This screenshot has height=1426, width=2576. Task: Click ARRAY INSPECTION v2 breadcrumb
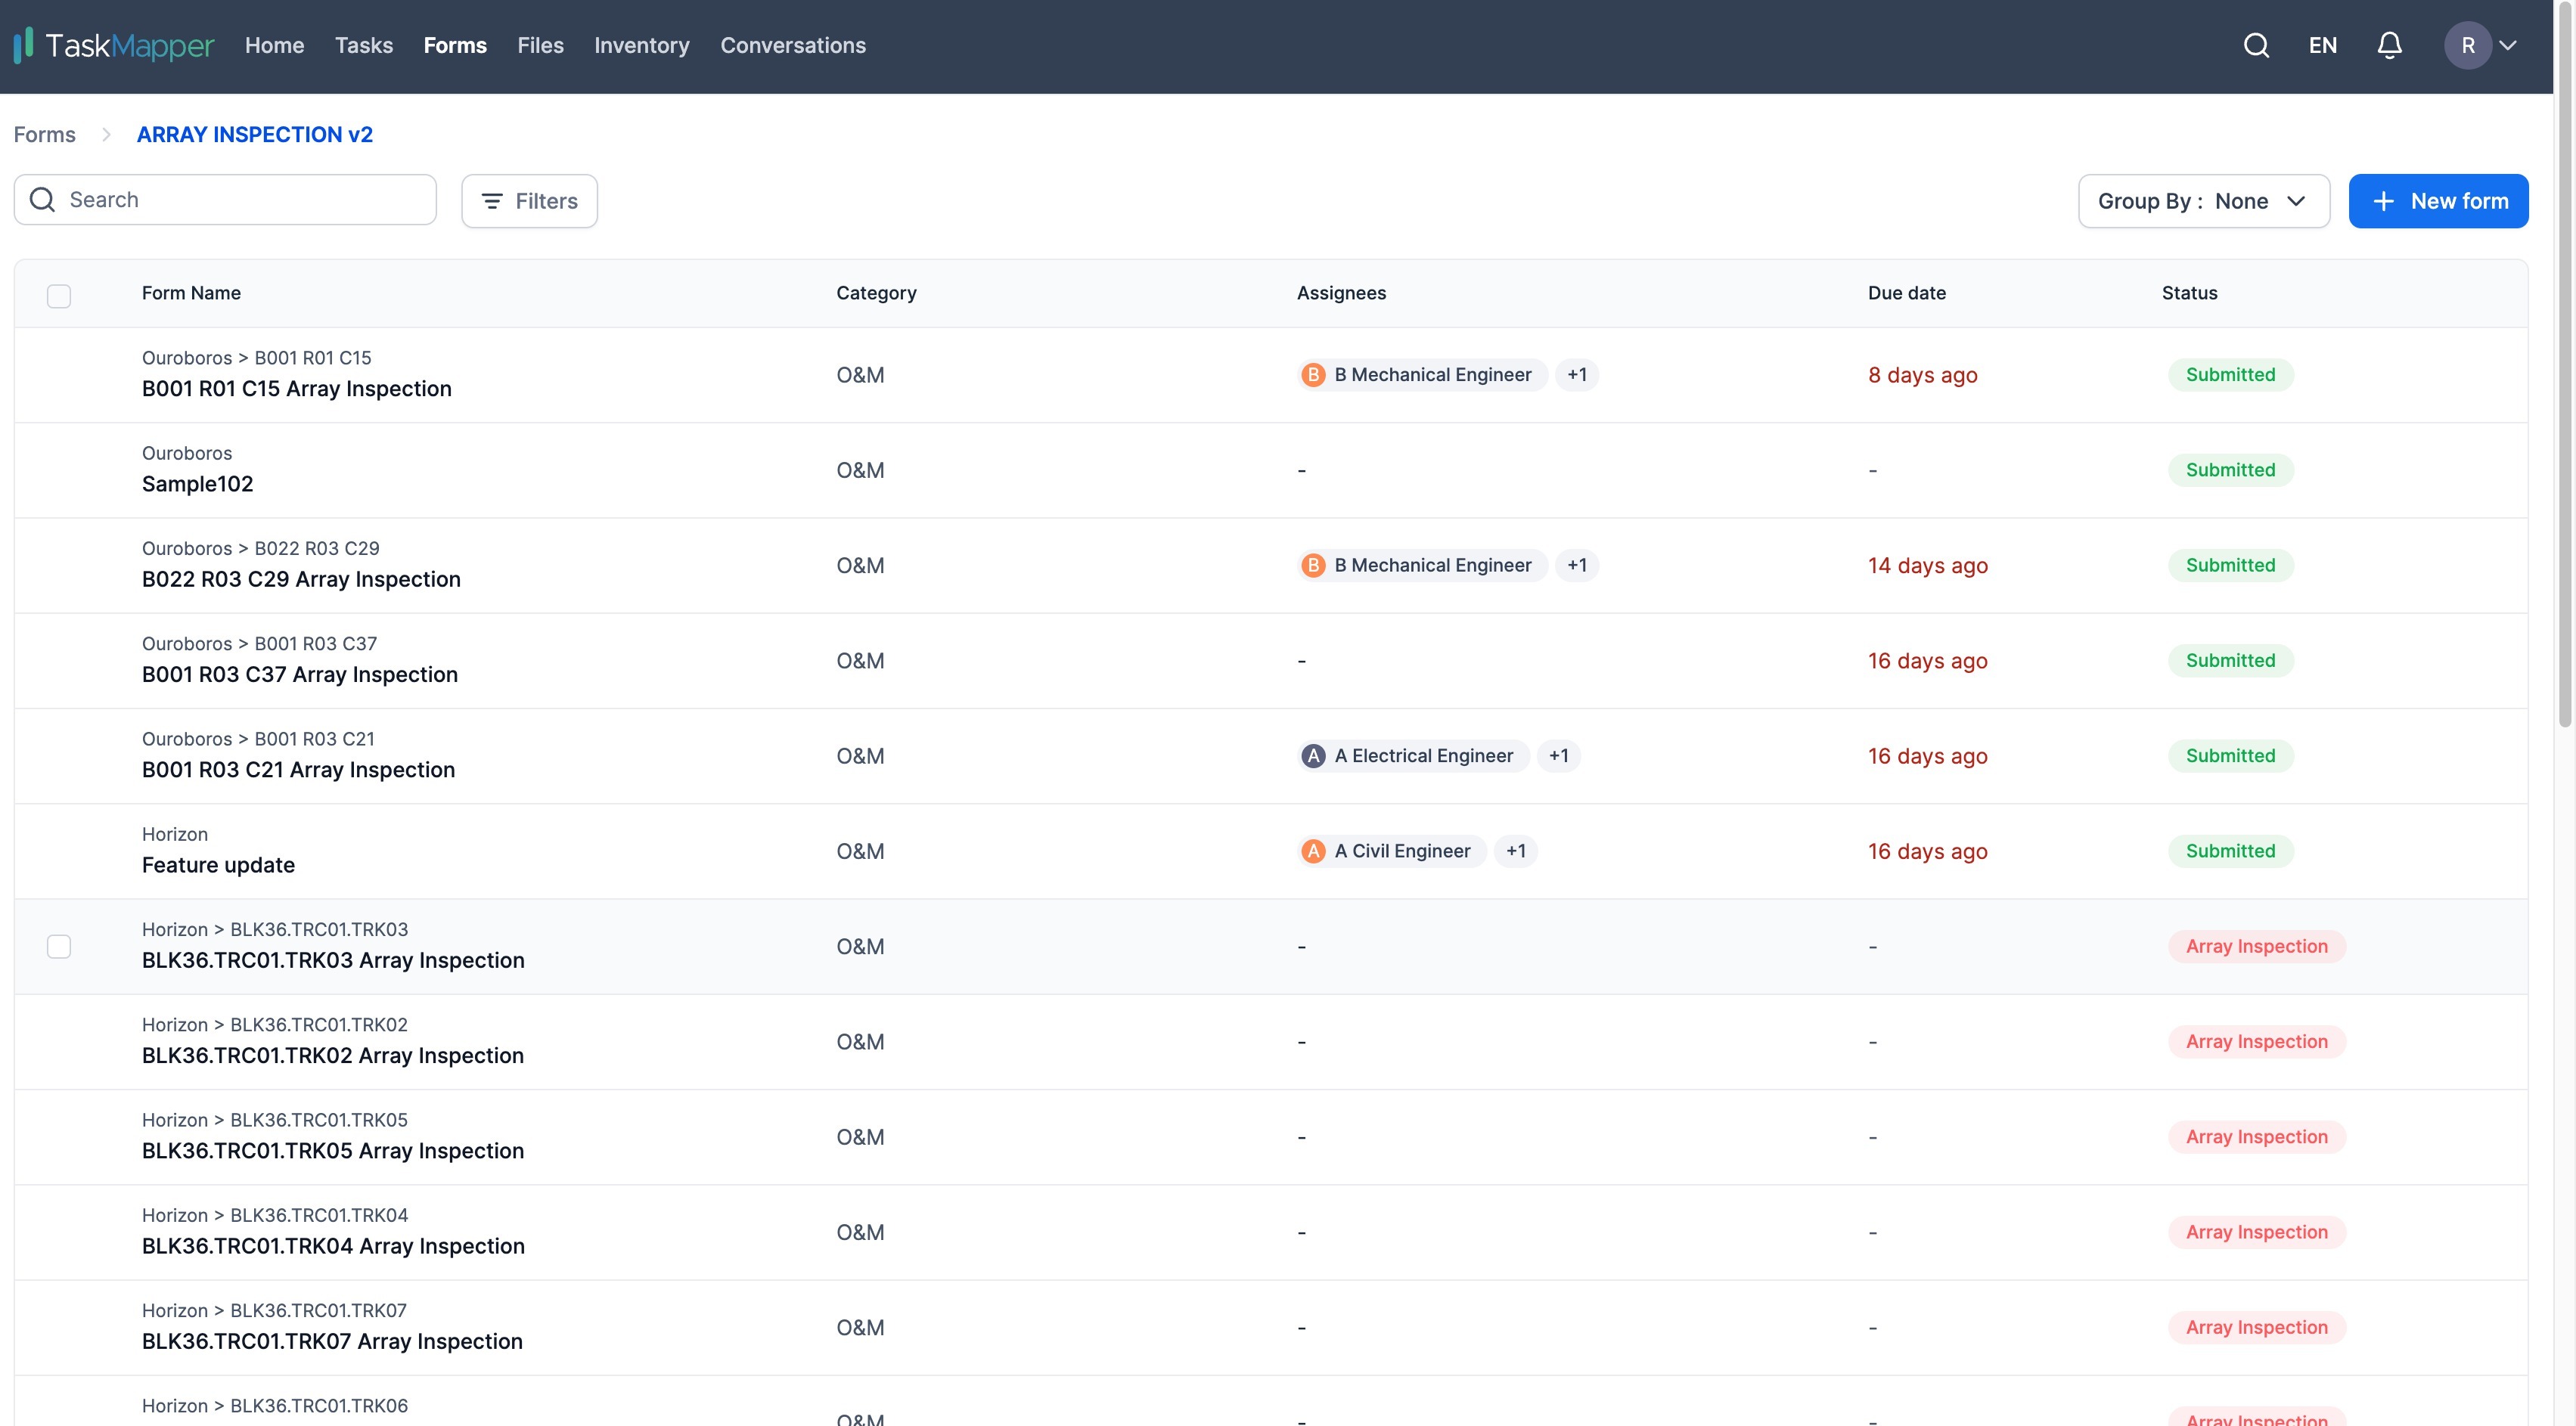[x=254, y=134]
